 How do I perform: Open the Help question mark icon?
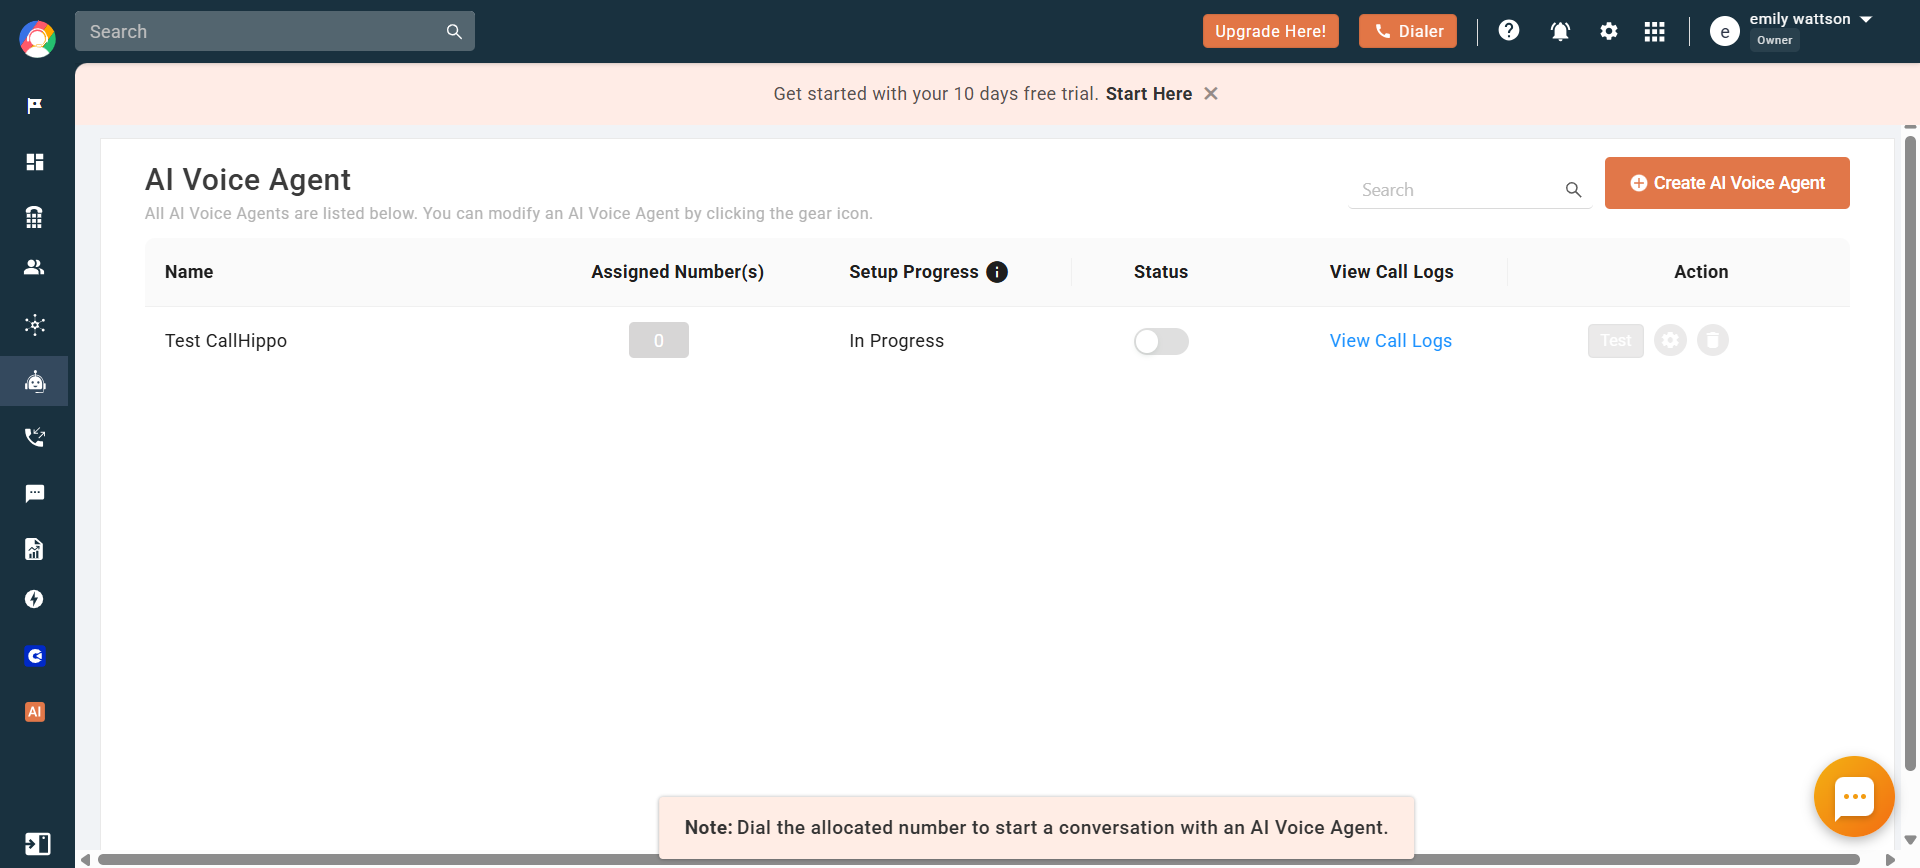(1509, 31)
